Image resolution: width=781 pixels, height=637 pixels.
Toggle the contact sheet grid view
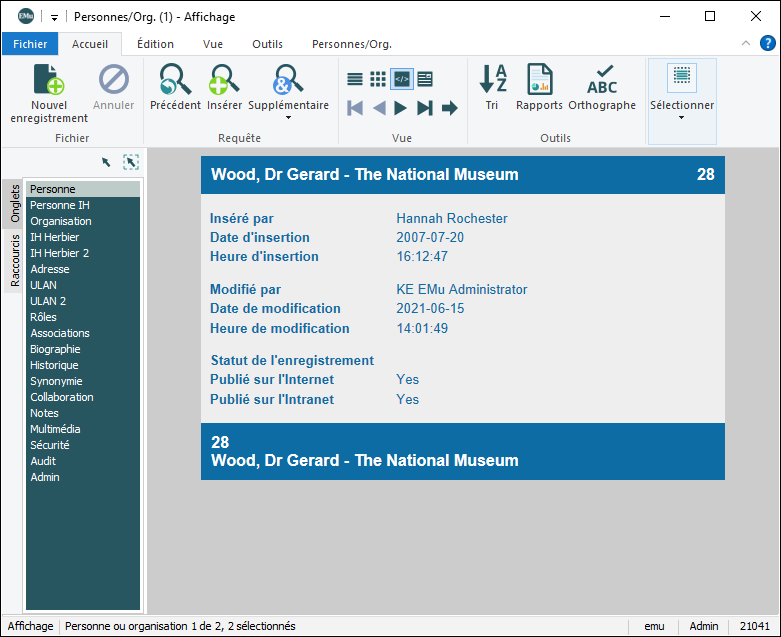pos(378,79)
